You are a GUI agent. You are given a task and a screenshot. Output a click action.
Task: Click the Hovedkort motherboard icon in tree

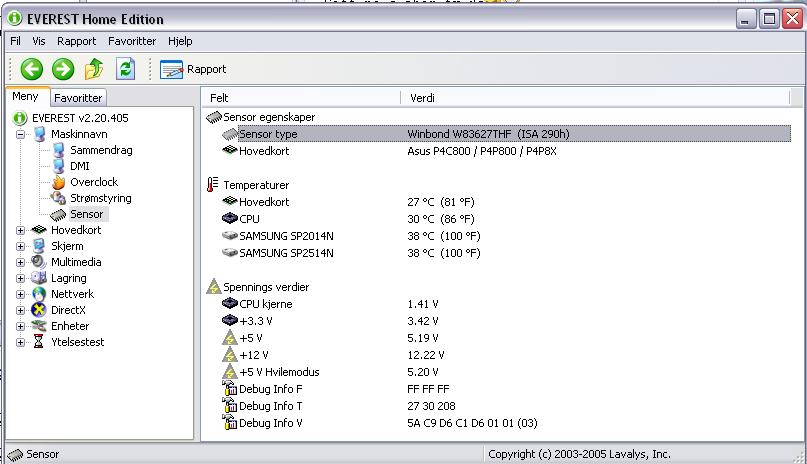tap(39, 230)
